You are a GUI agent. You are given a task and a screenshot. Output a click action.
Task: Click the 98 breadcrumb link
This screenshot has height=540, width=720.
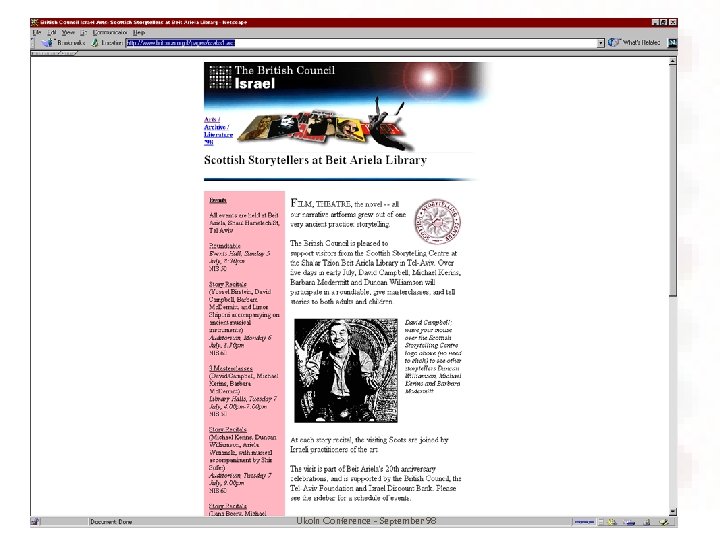coord(208,142)
